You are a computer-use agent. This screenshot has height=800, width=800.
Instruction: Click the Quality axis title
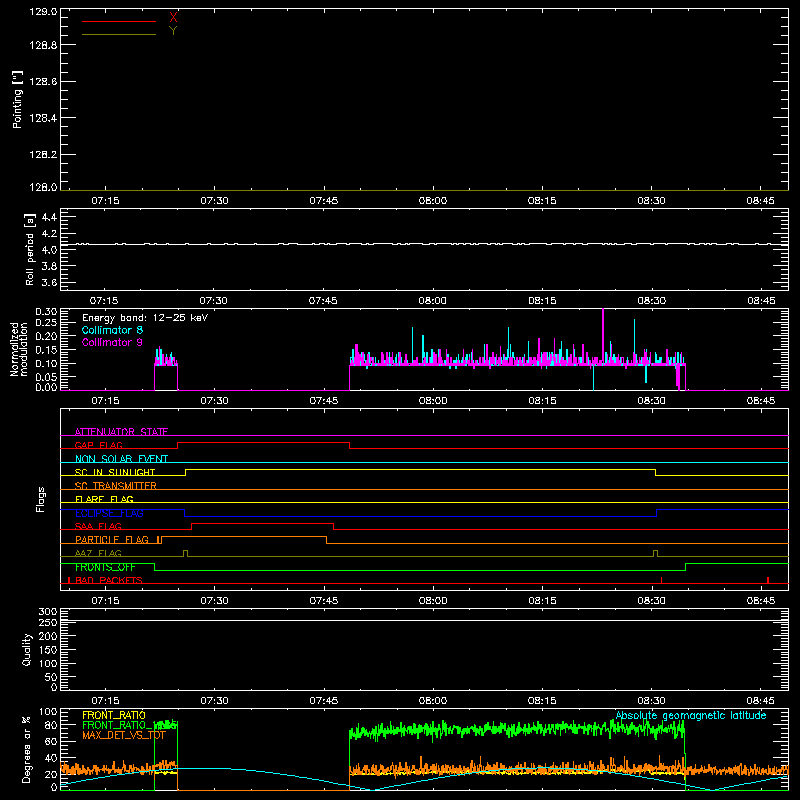pos(27,649)
